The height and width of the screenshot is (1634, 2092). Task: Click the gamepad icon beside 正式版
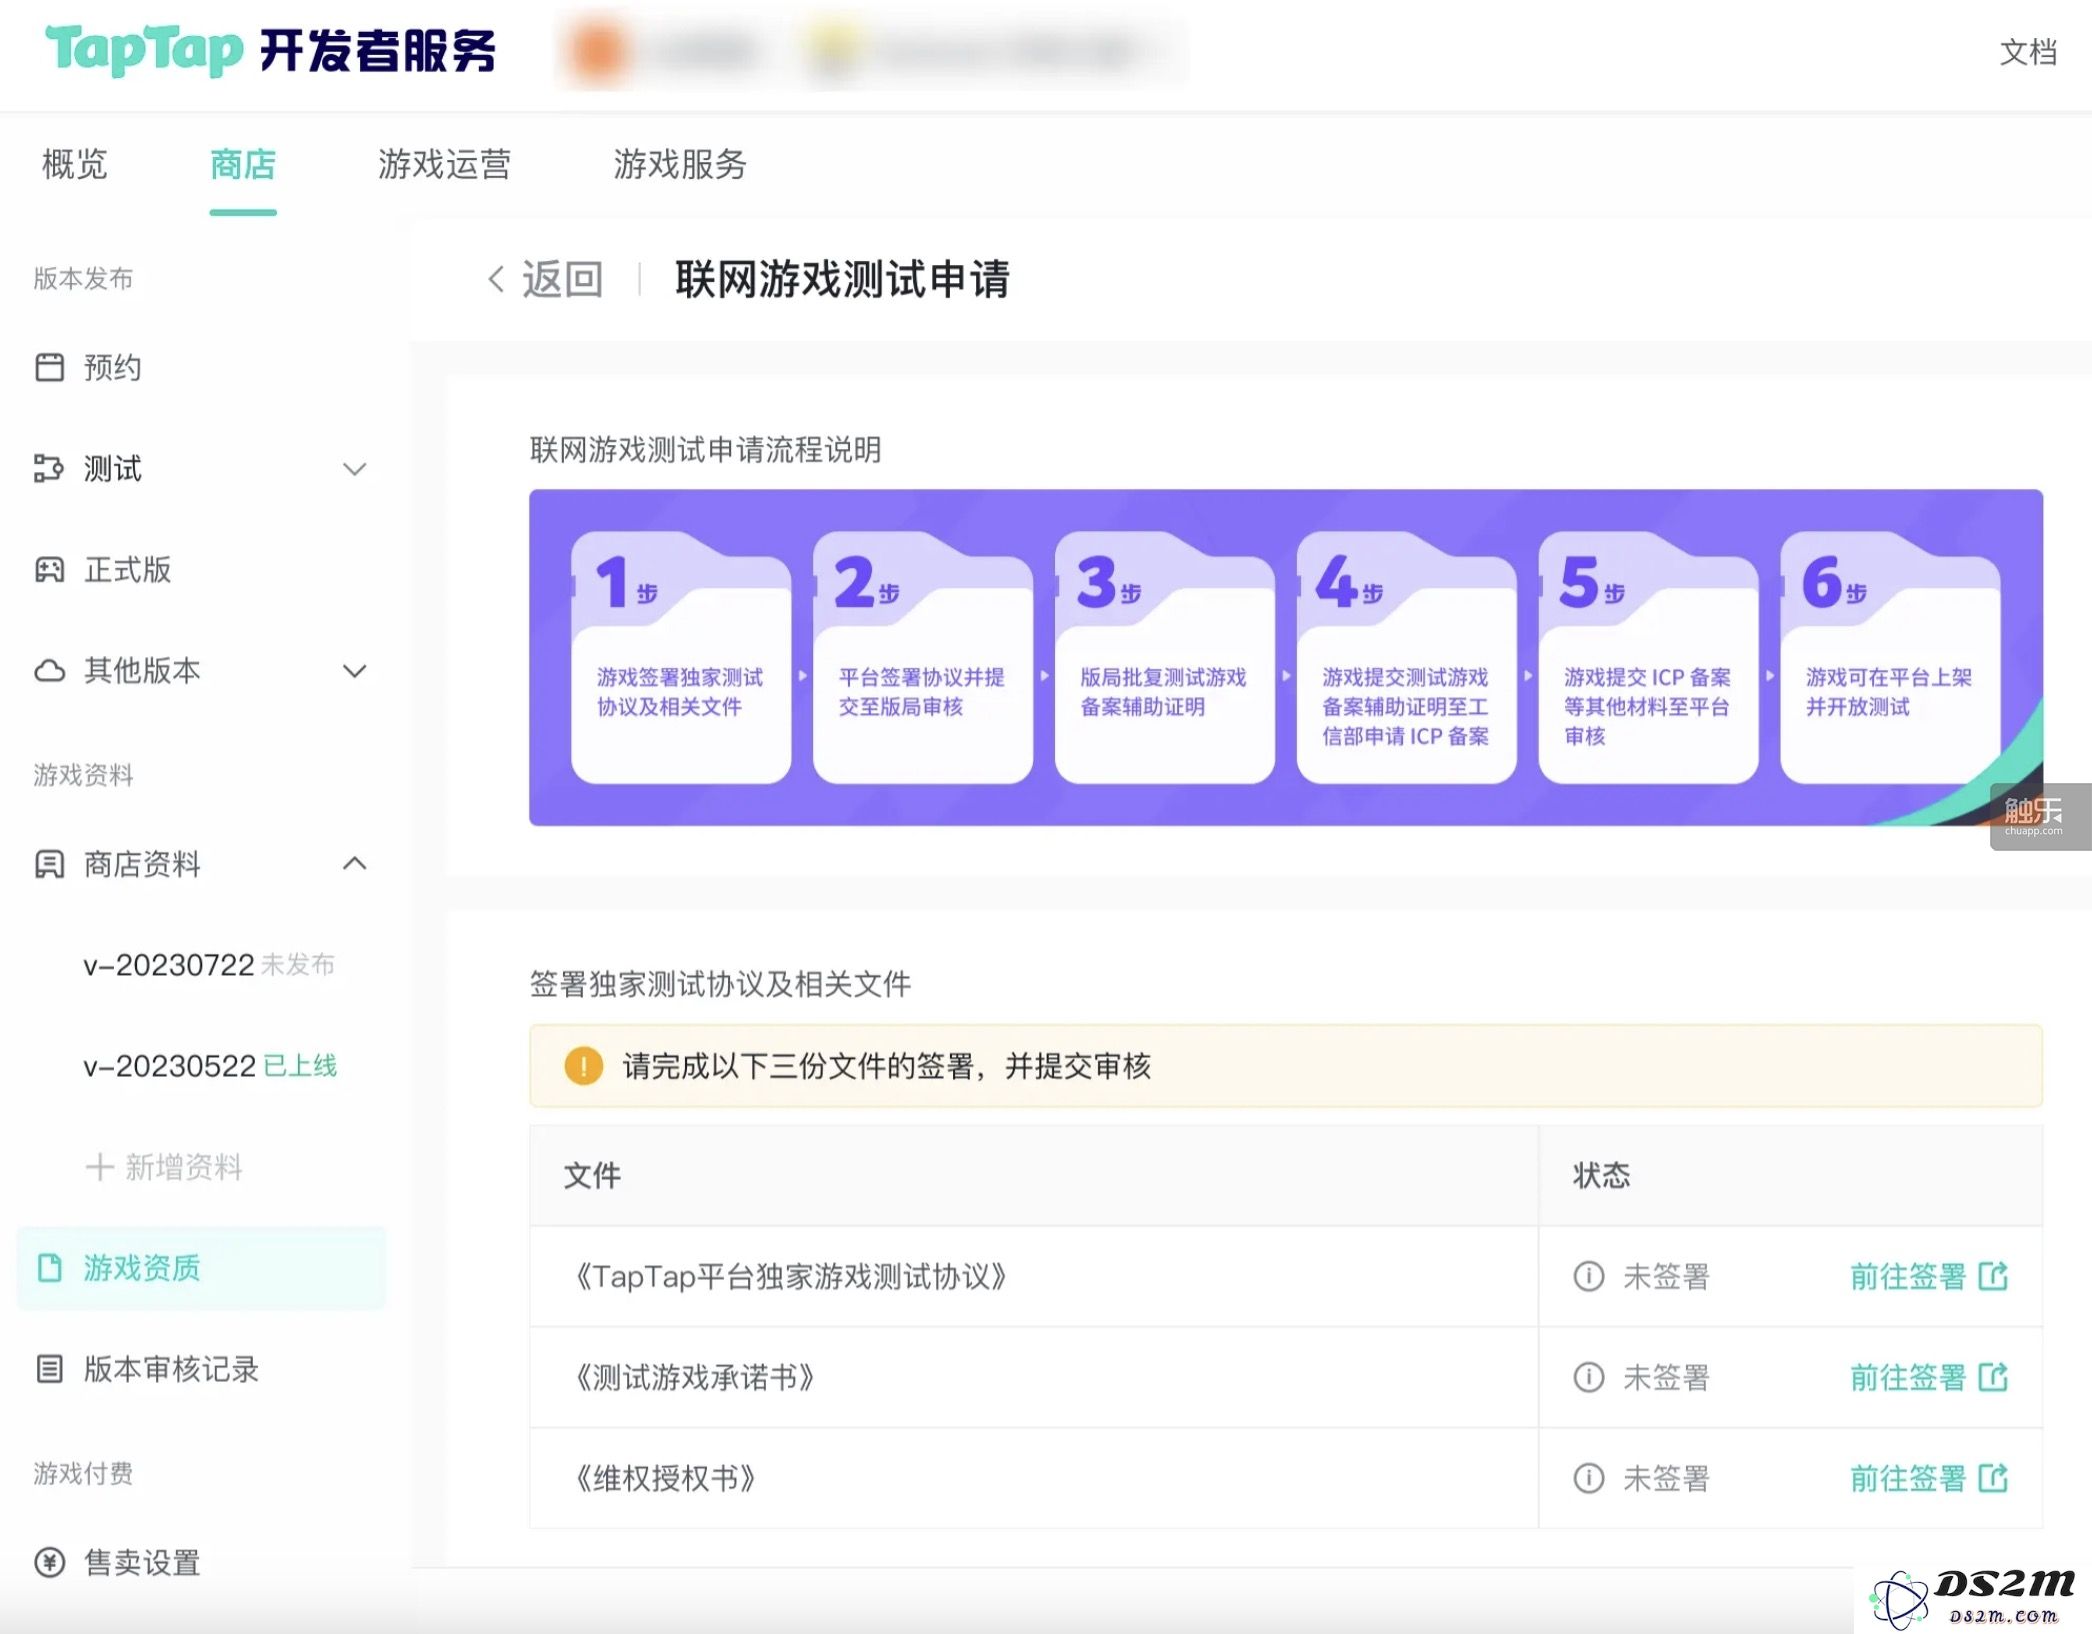coord(49,569)
